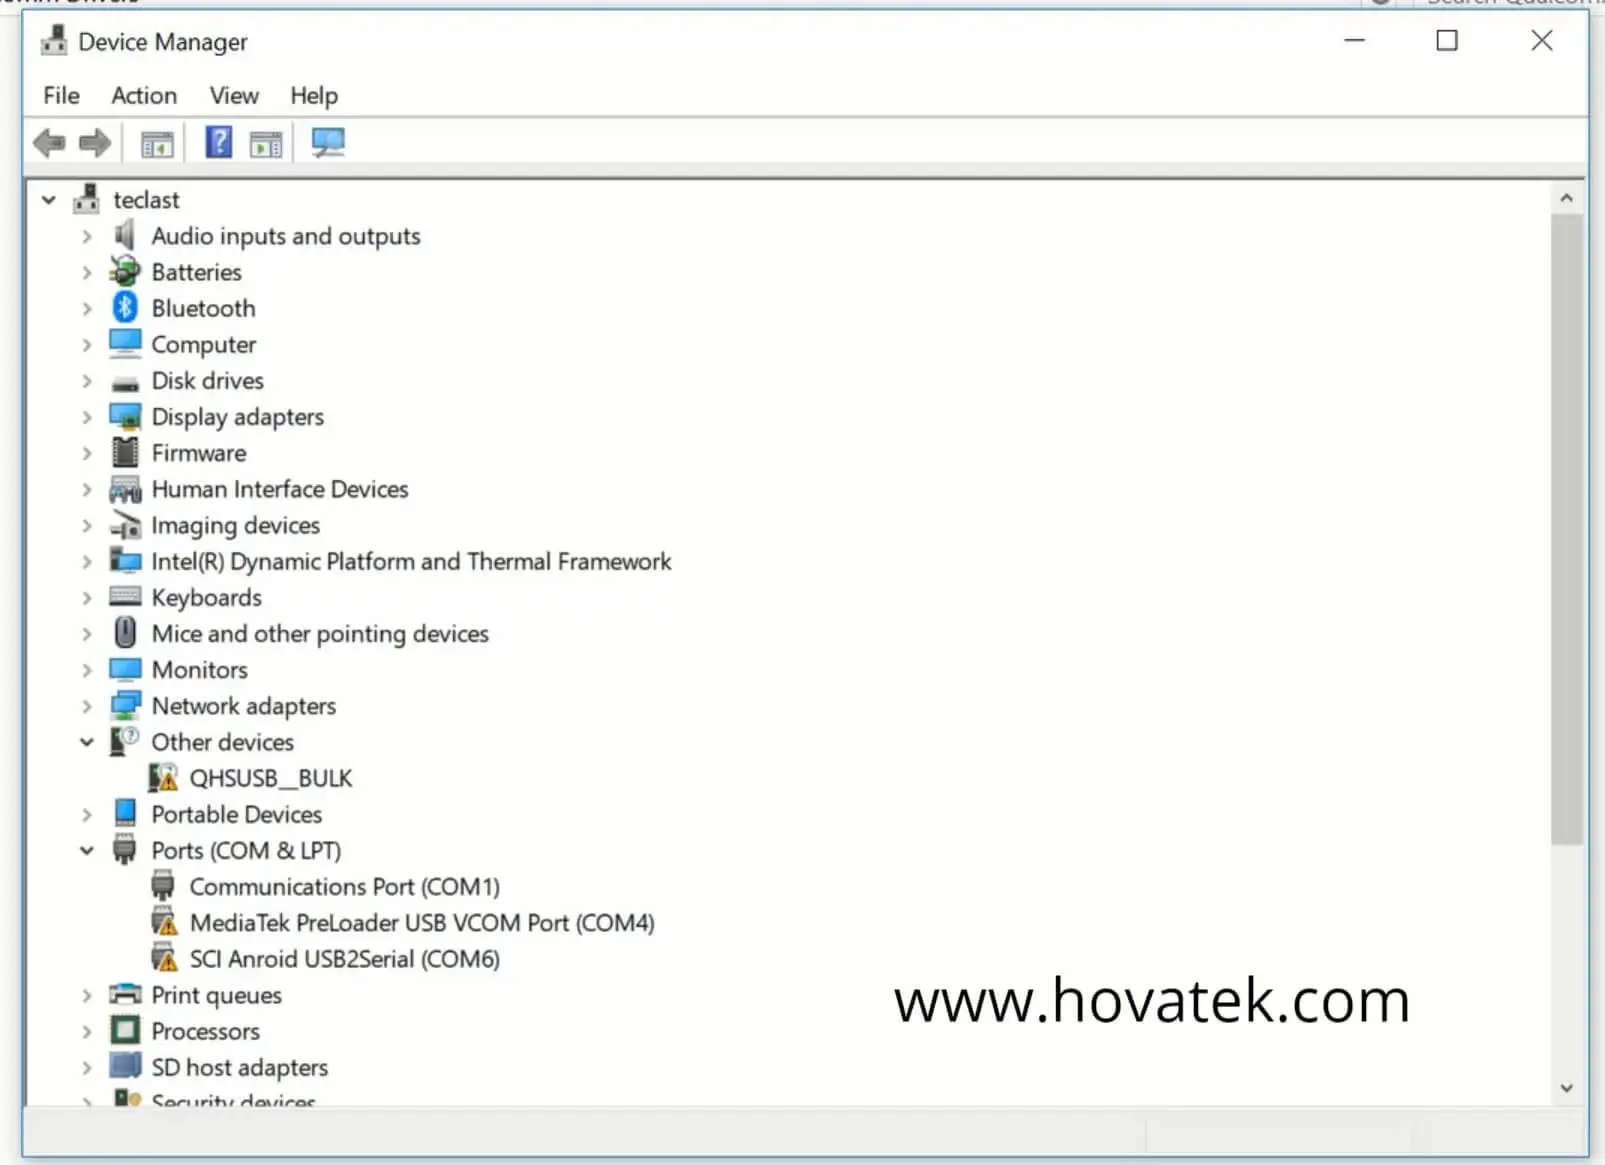Viewport: 1605px width, 1165px height.
Task: Select Communications Port (COM1) entry
Action: point(344,887)
